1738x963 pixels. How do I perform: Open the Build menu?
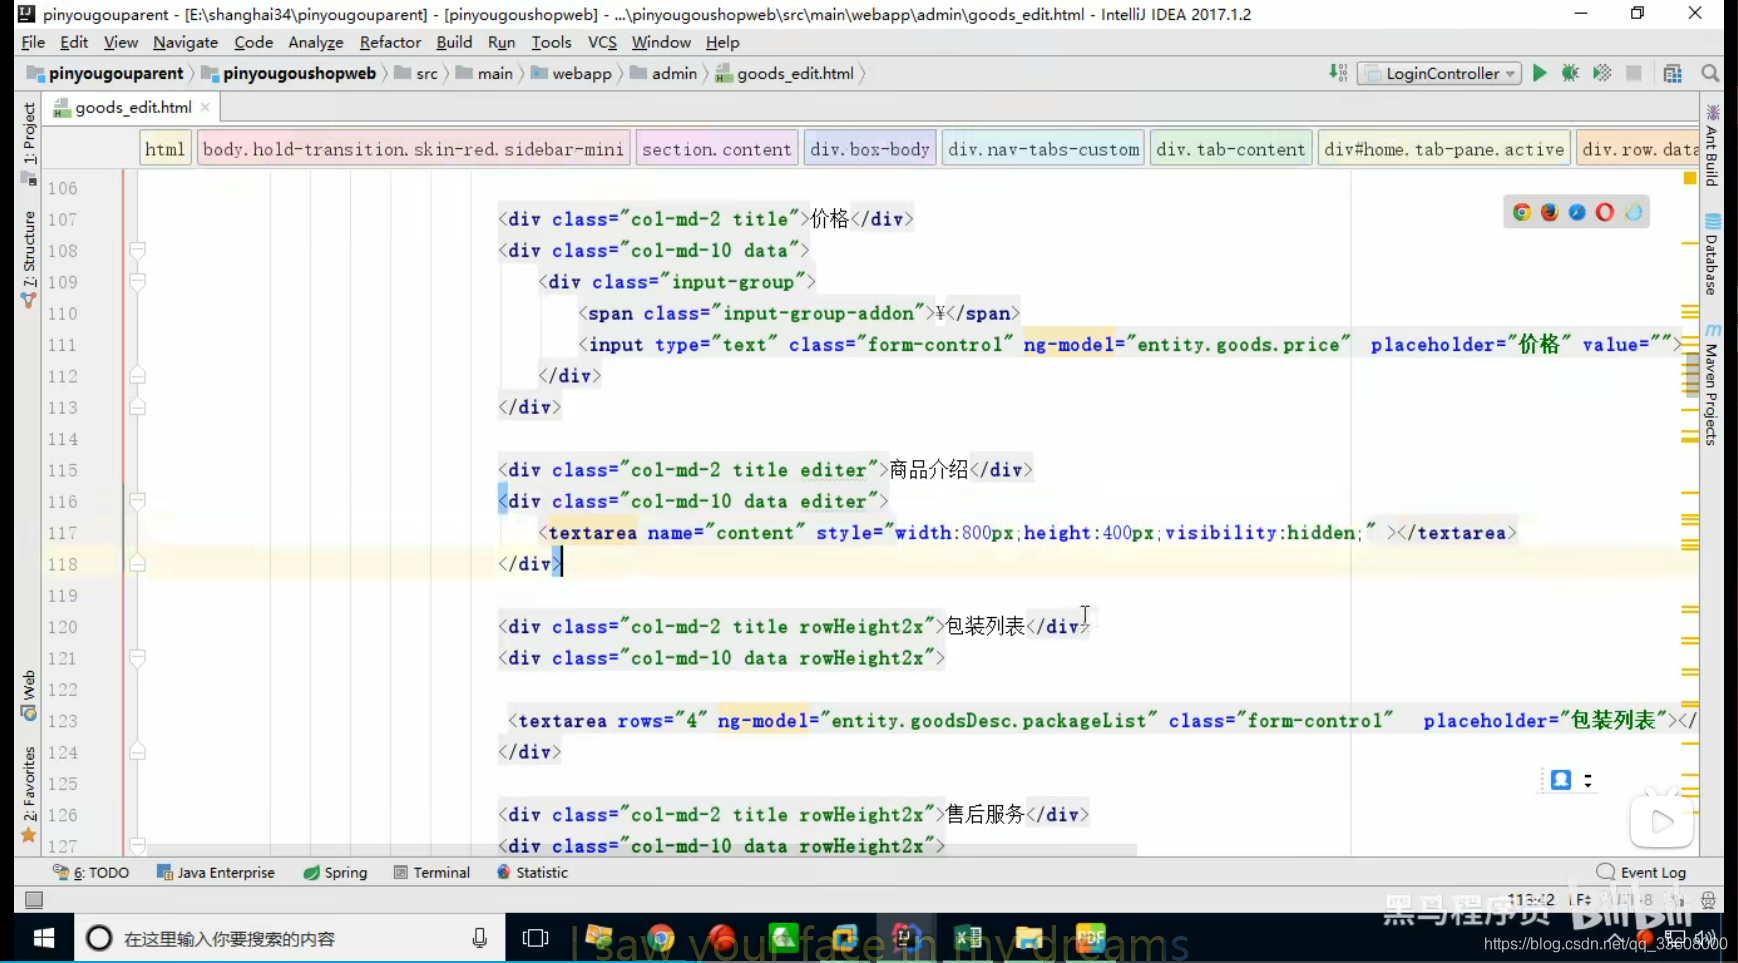(454, 42)
